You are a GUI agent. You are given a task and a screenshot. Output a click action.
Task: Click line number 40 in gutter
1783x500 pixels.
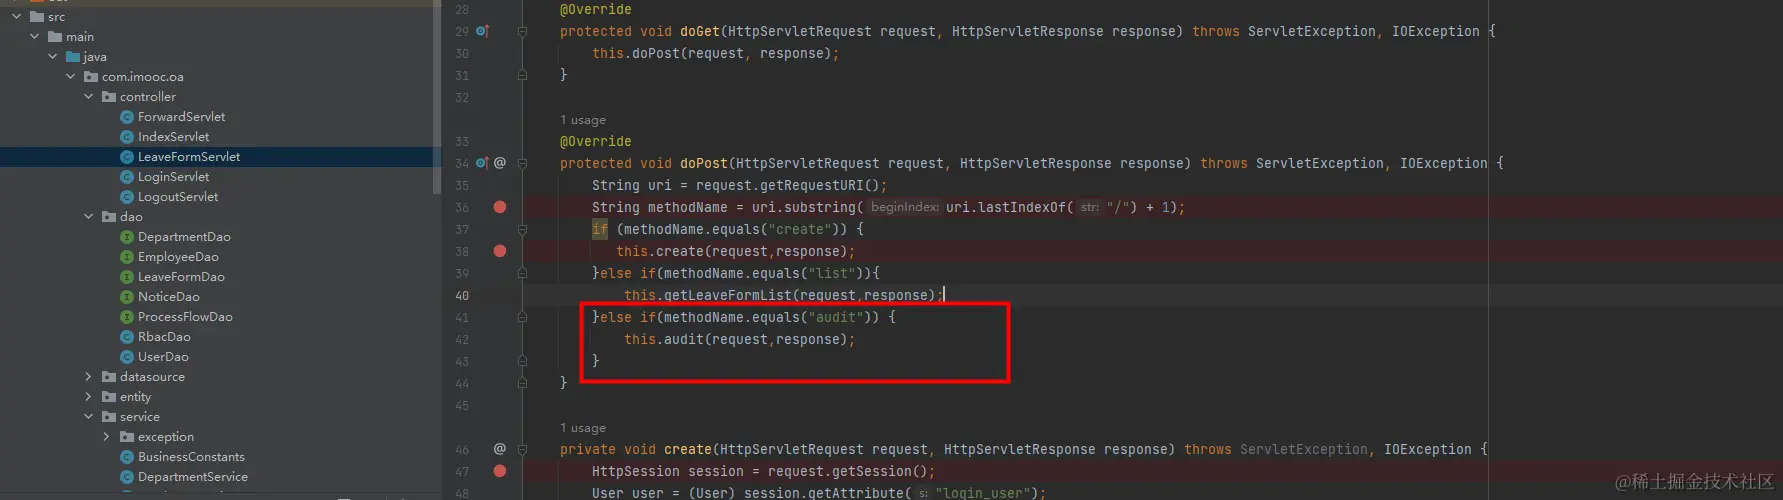(462, 295)
